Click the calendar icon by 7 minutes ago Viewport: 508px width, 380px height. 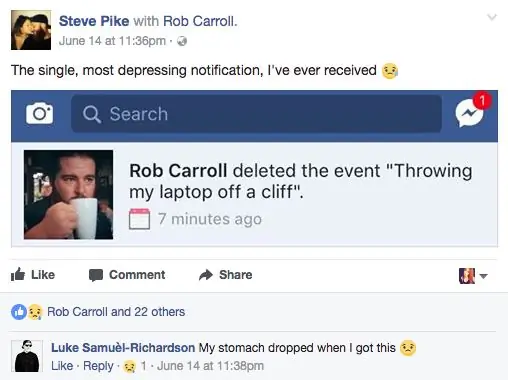(x=139, y=219)
